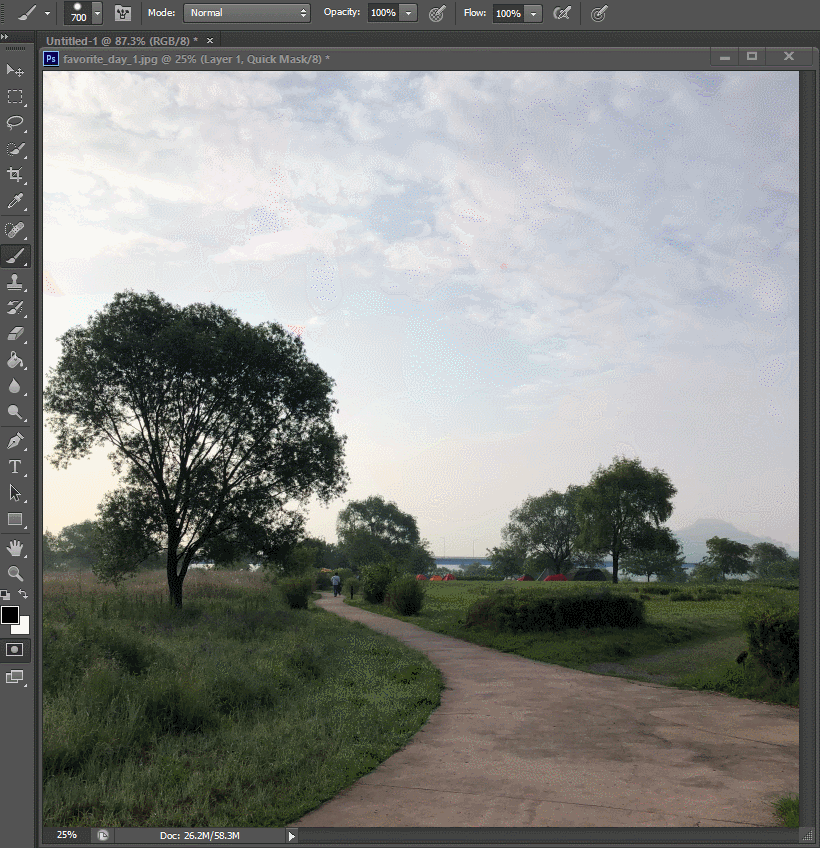Viewport: 820px width, 848px height.
Task: Click the Doc: 26.2M/58.3M status text
Action: click(x=200, y=836)
